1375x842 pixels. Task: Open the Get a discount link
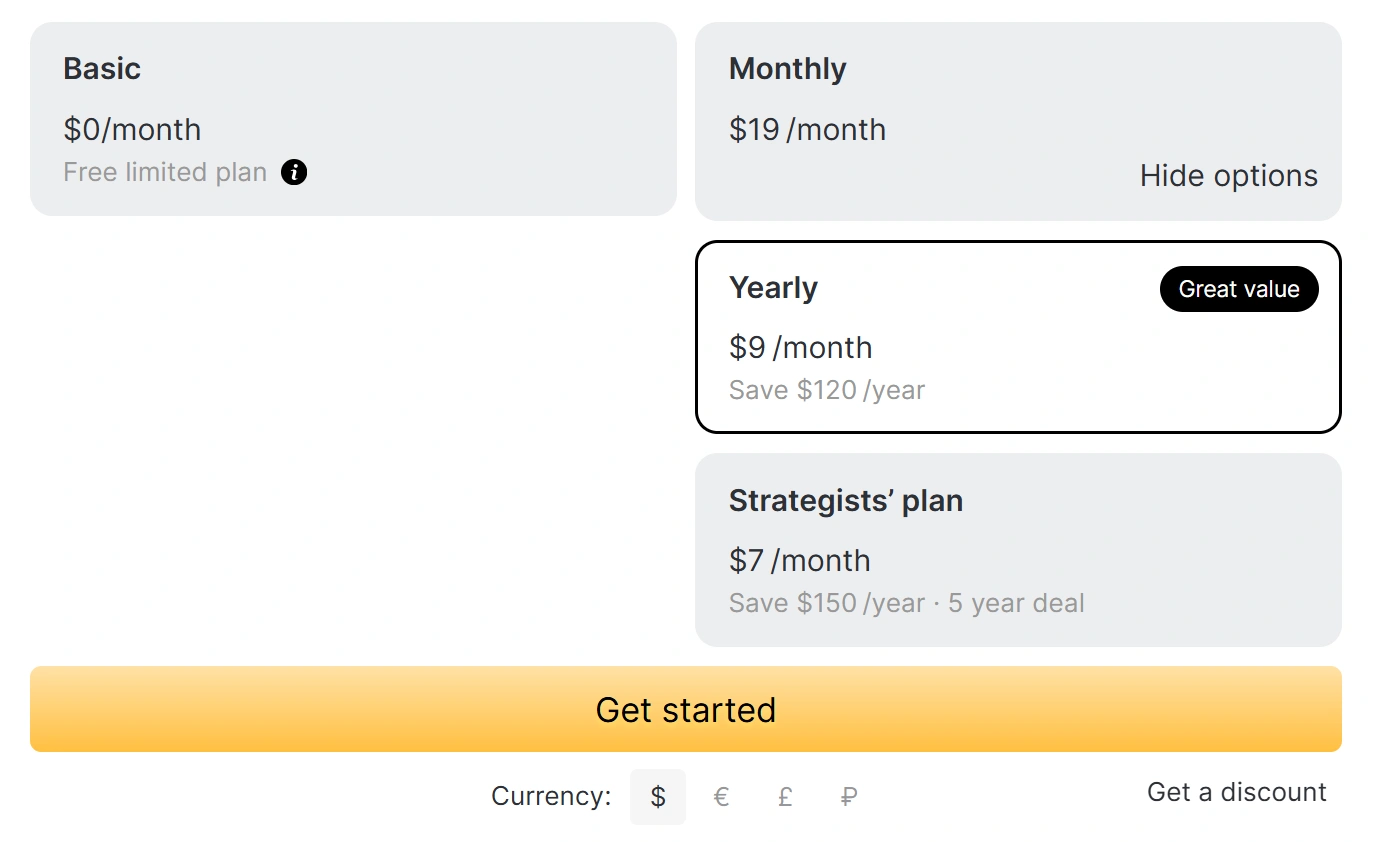click(1236, 792)
